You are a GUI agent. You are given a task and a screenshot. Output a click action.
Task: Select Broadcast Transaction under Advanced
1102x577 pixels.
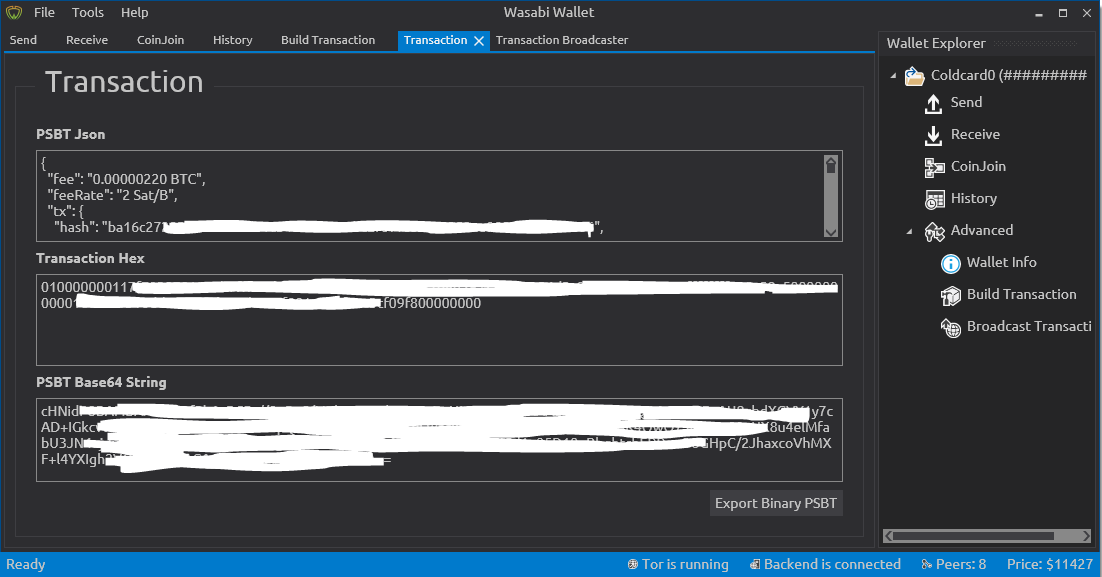point(1029,326)
